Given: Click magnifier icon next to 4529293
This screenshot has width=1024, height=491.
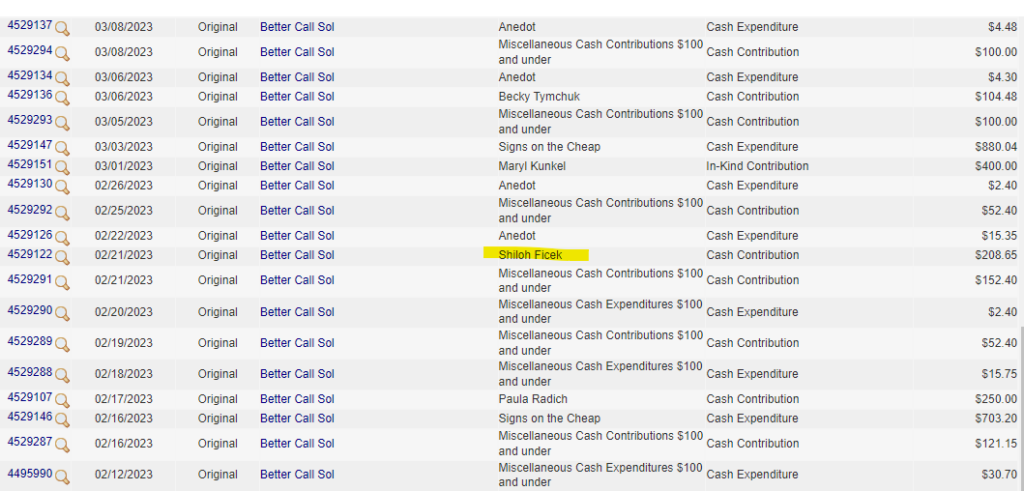Looking at the screenshot, I should [x=63, y=123].
